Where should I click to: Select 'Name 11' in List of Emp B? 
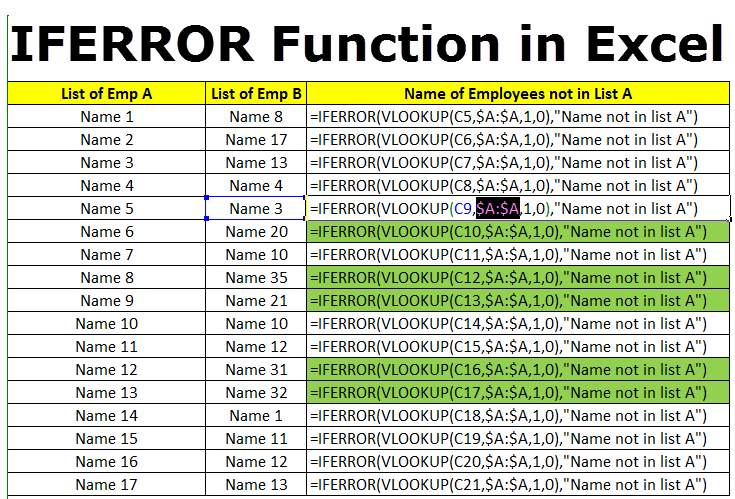pyautogui.click(x=256, y=438)
